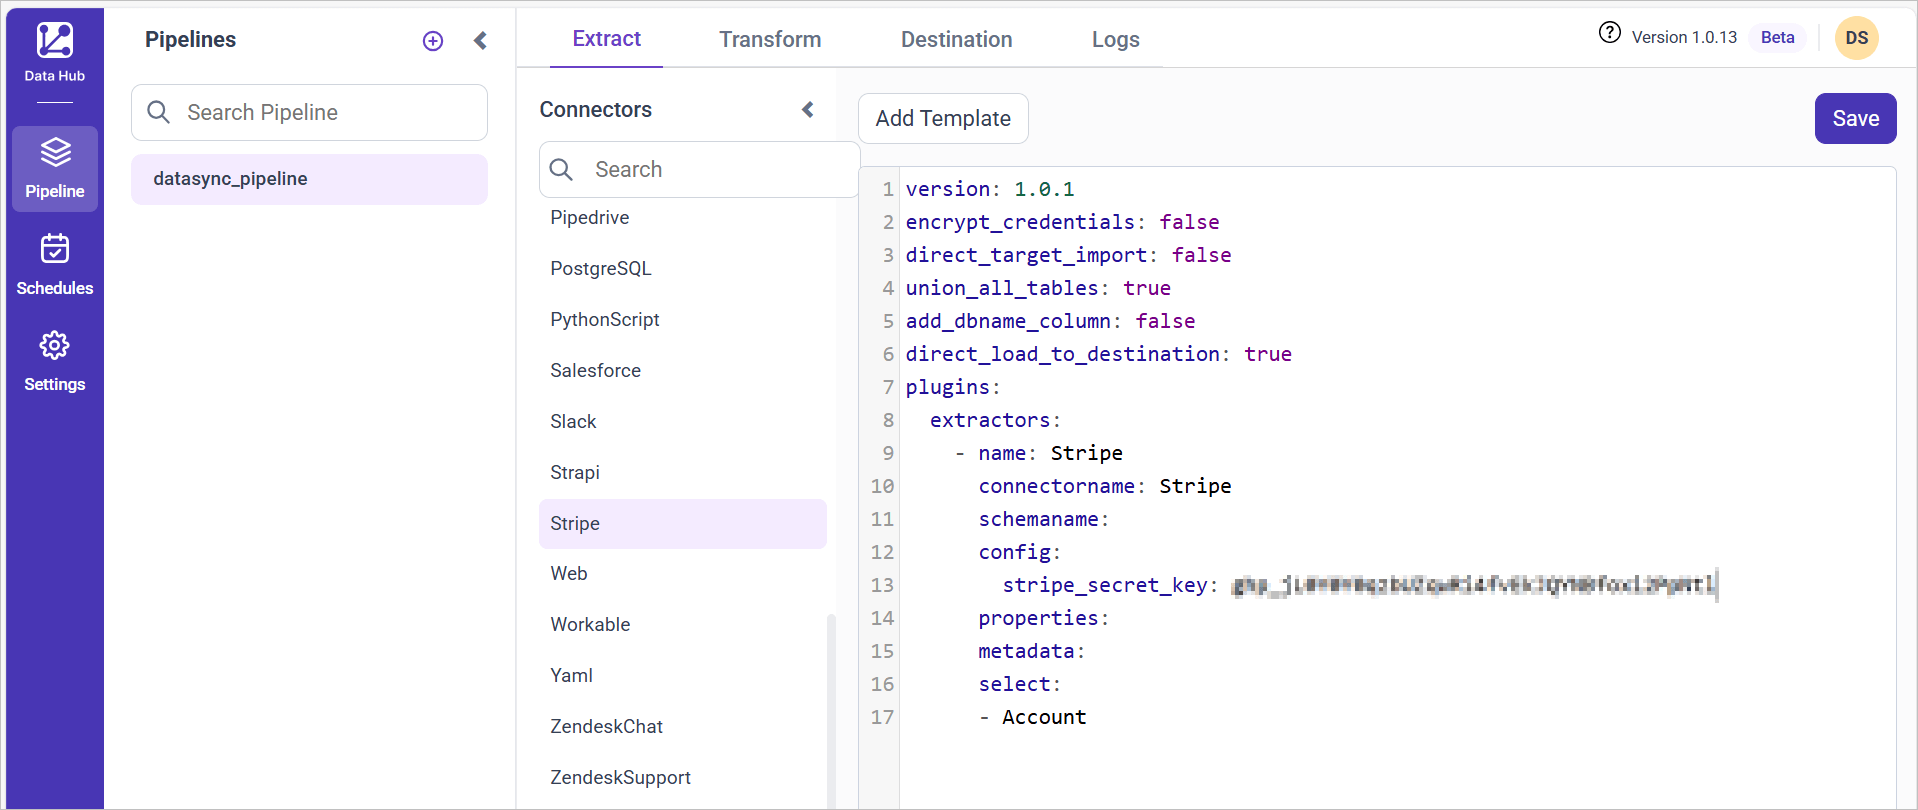Select the datasync_pipeline pipeline
Image resolution: width=1918 pixels, height=810 pixels.
point(309,179)
